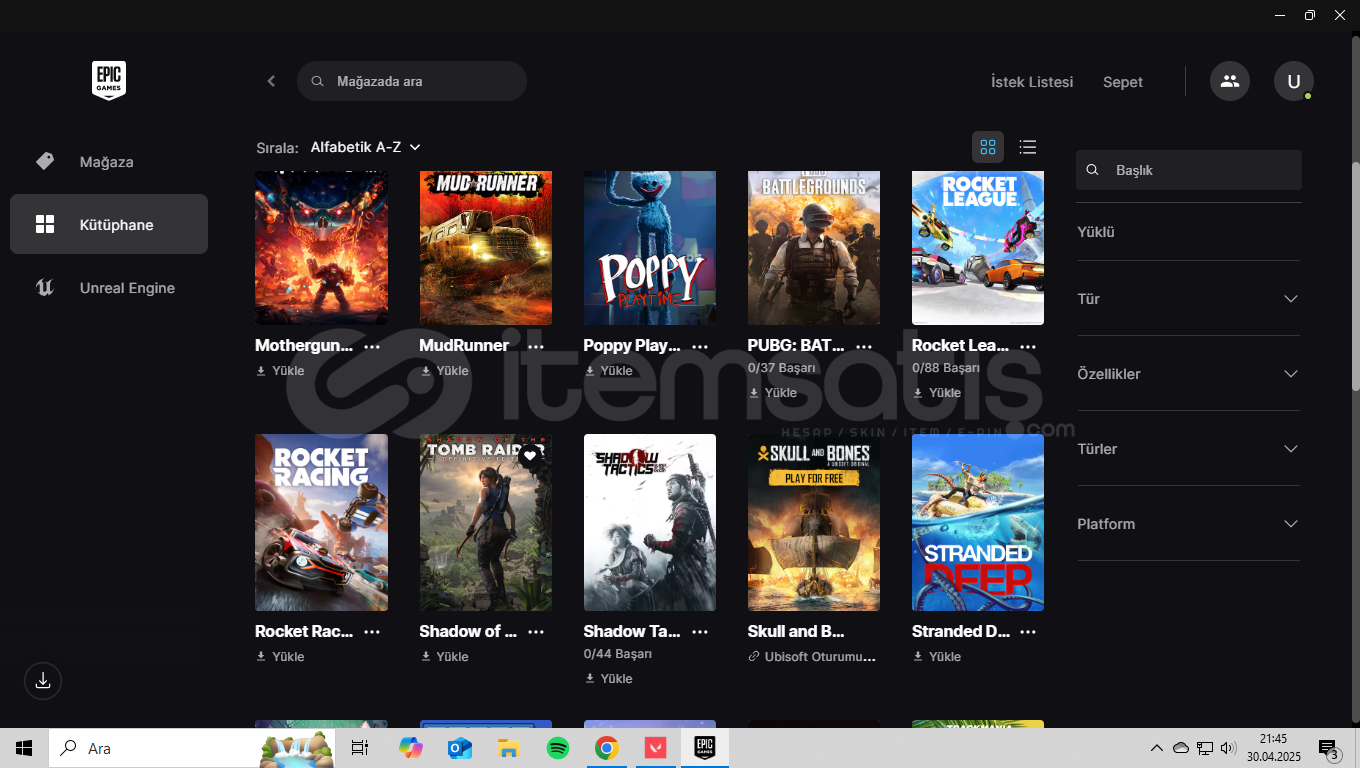Open the user profile avatar
Viewport: 1360px width, 768px height.
(1293, 81)
